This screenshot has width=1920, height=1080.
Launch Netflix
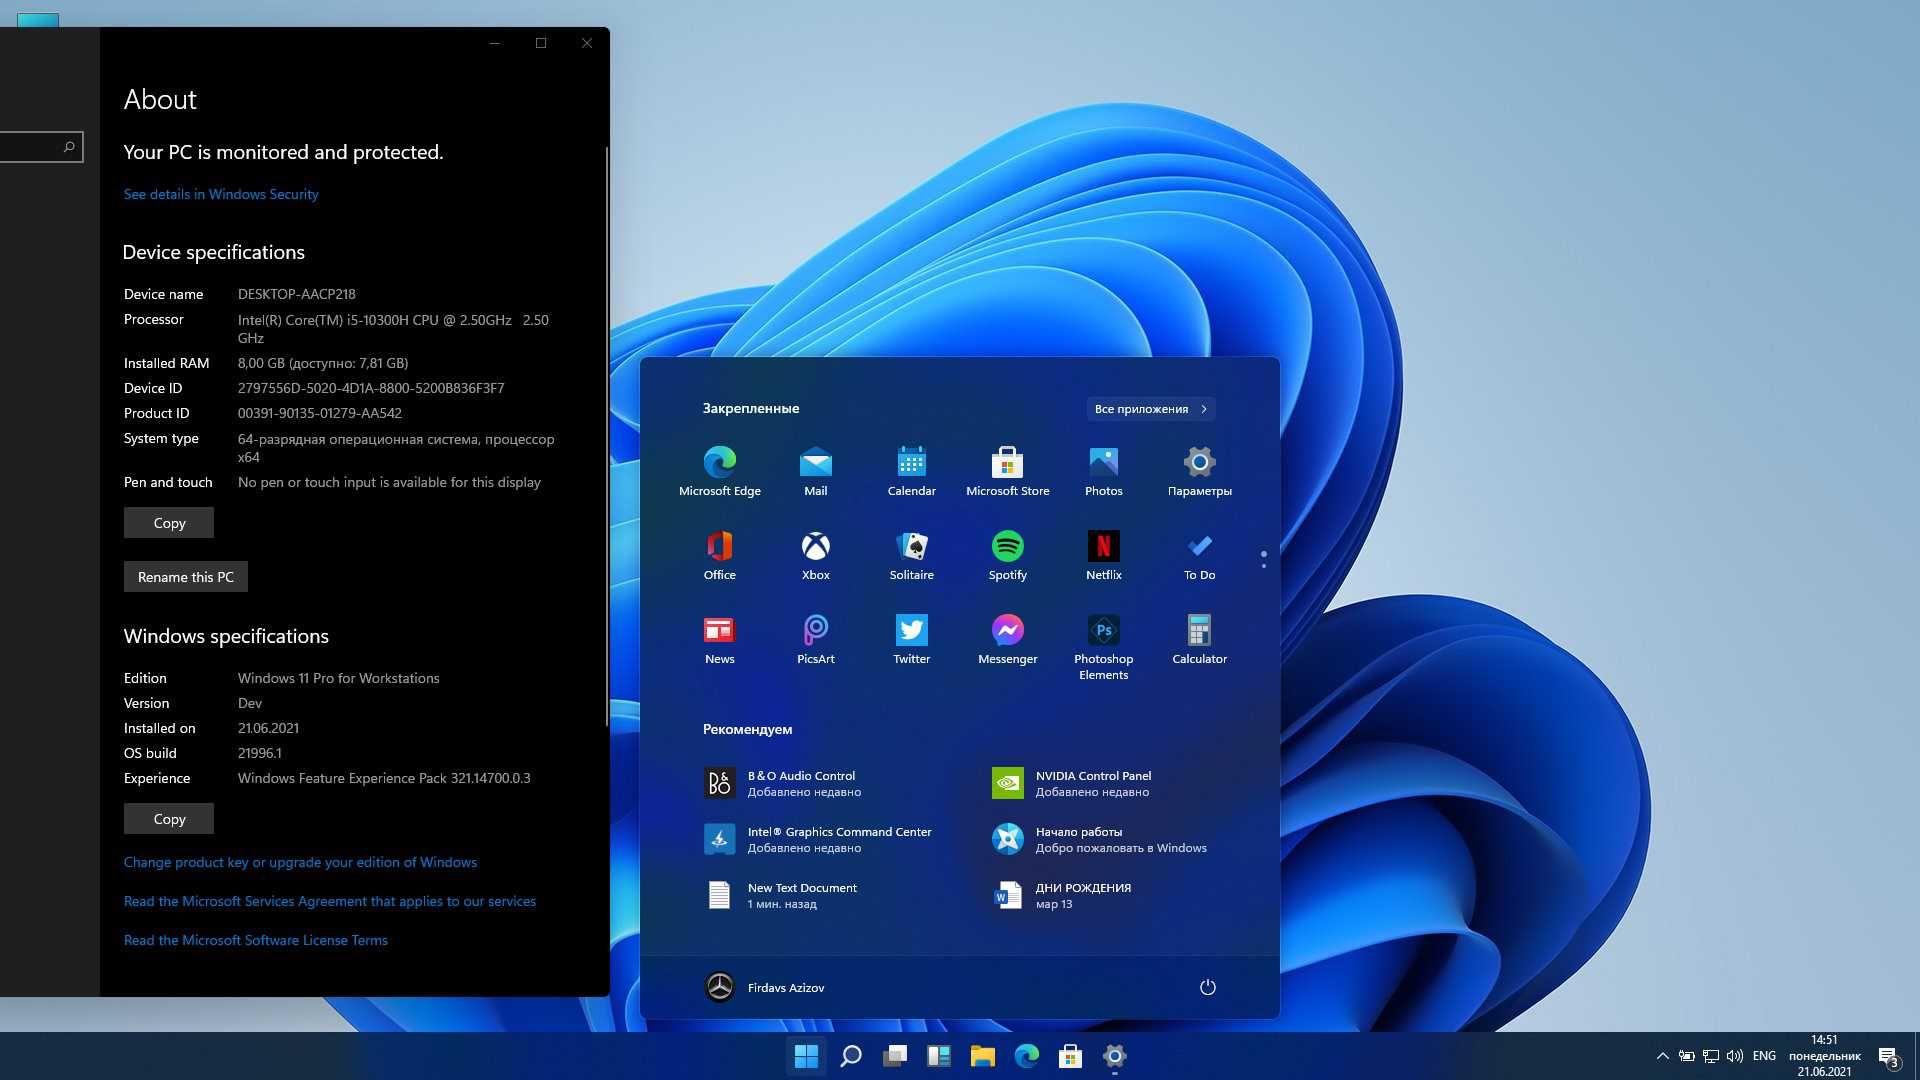pos(1104,555)
